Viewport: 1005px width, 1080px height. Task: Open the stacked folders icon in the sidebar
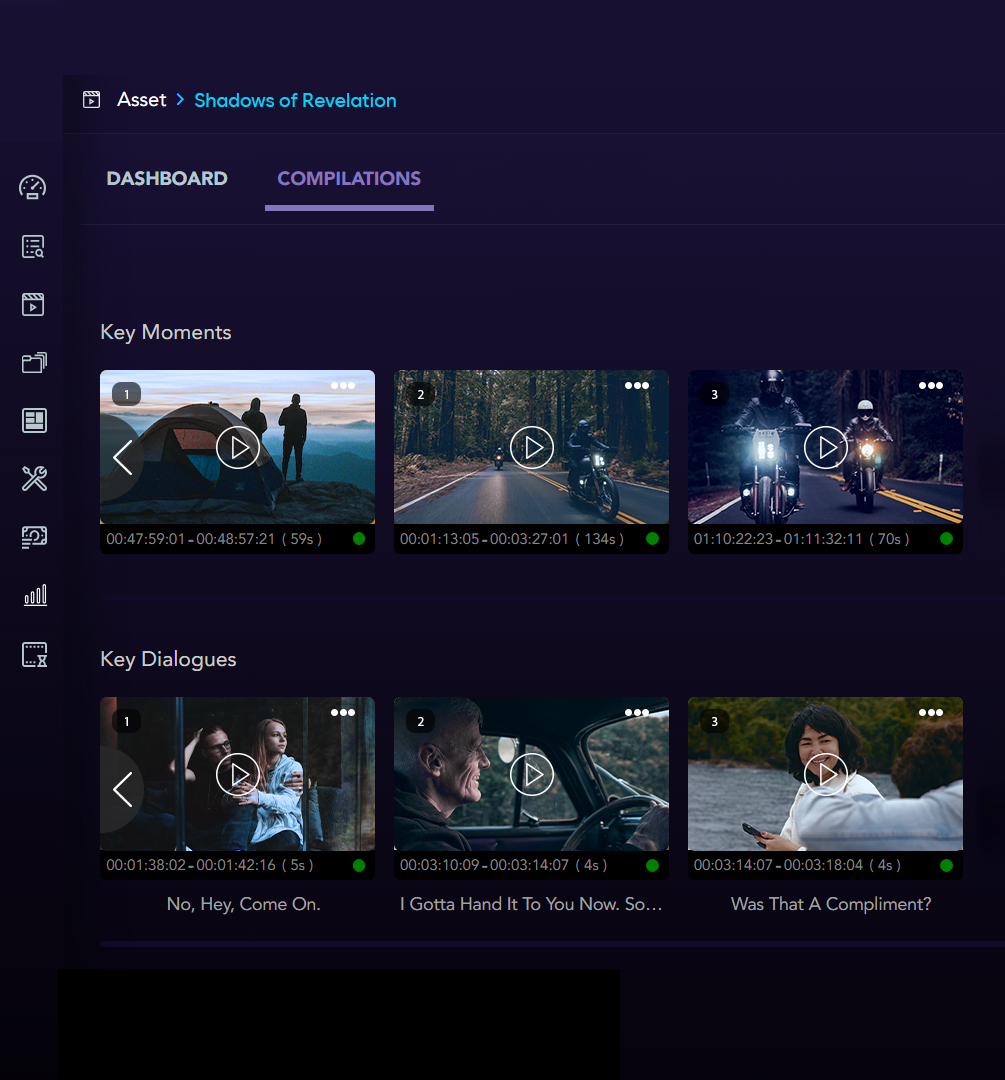point(34,362)
